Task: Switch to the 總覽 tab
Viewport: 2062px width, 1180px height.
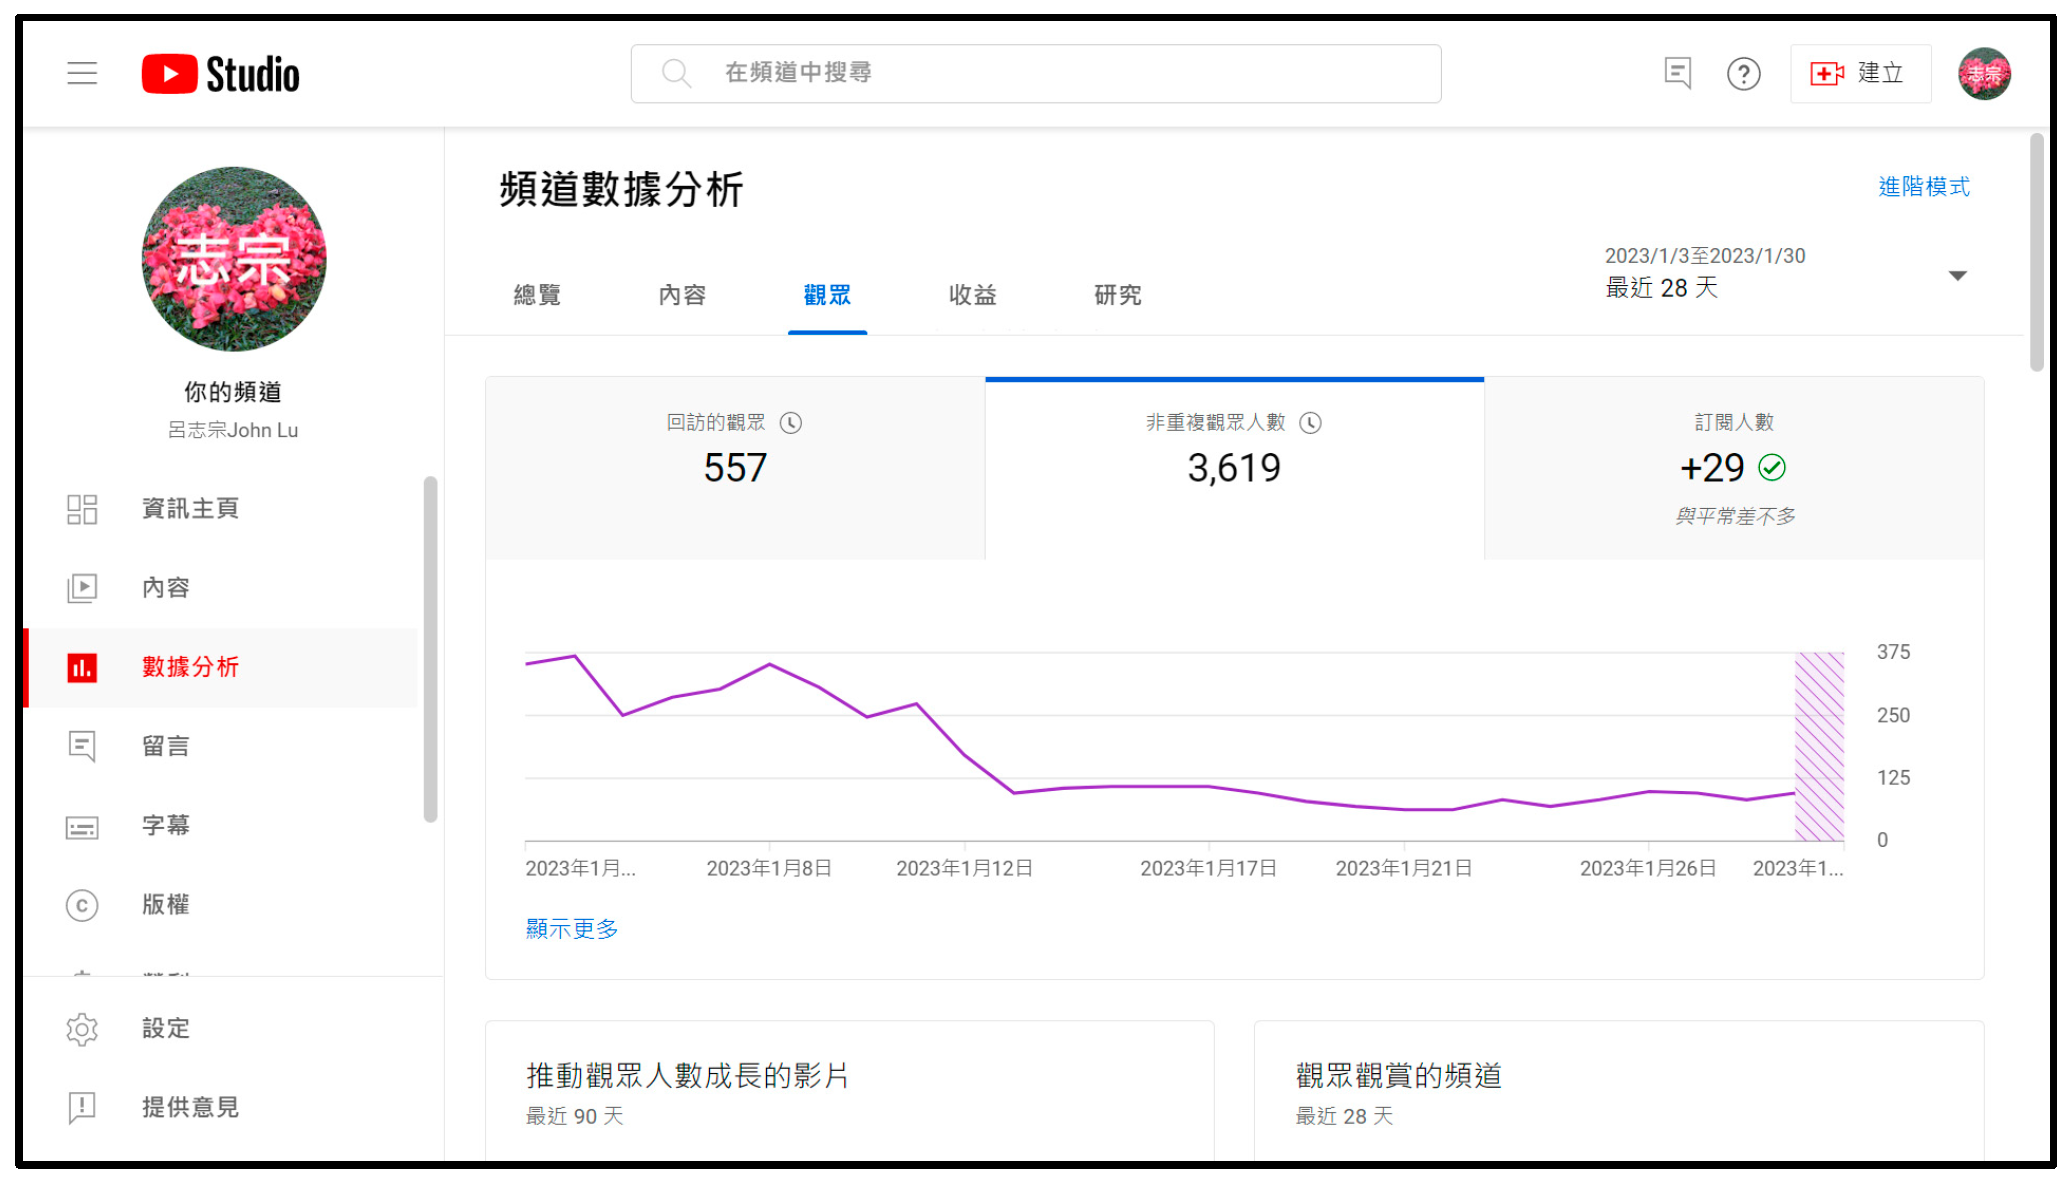Action: coord(537,295)
